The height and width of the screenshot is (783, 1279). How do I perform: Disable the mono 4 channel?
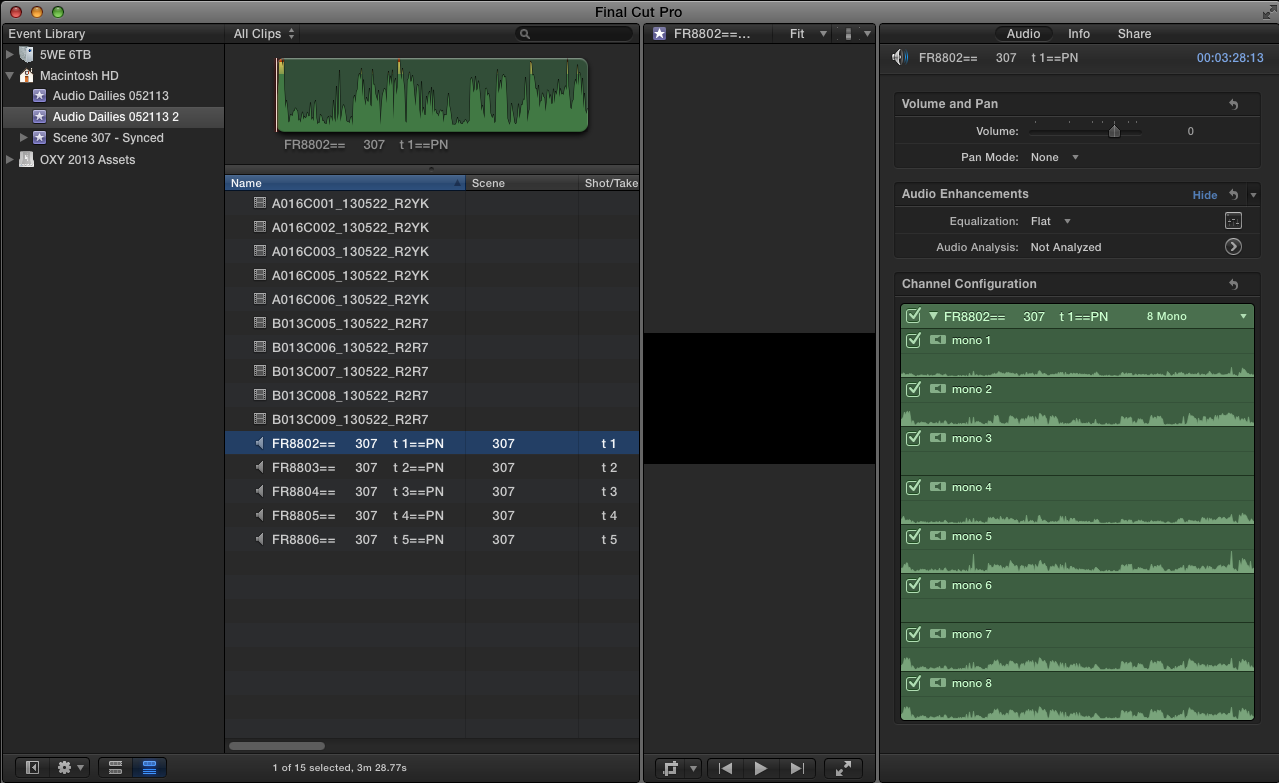point(913,487)
